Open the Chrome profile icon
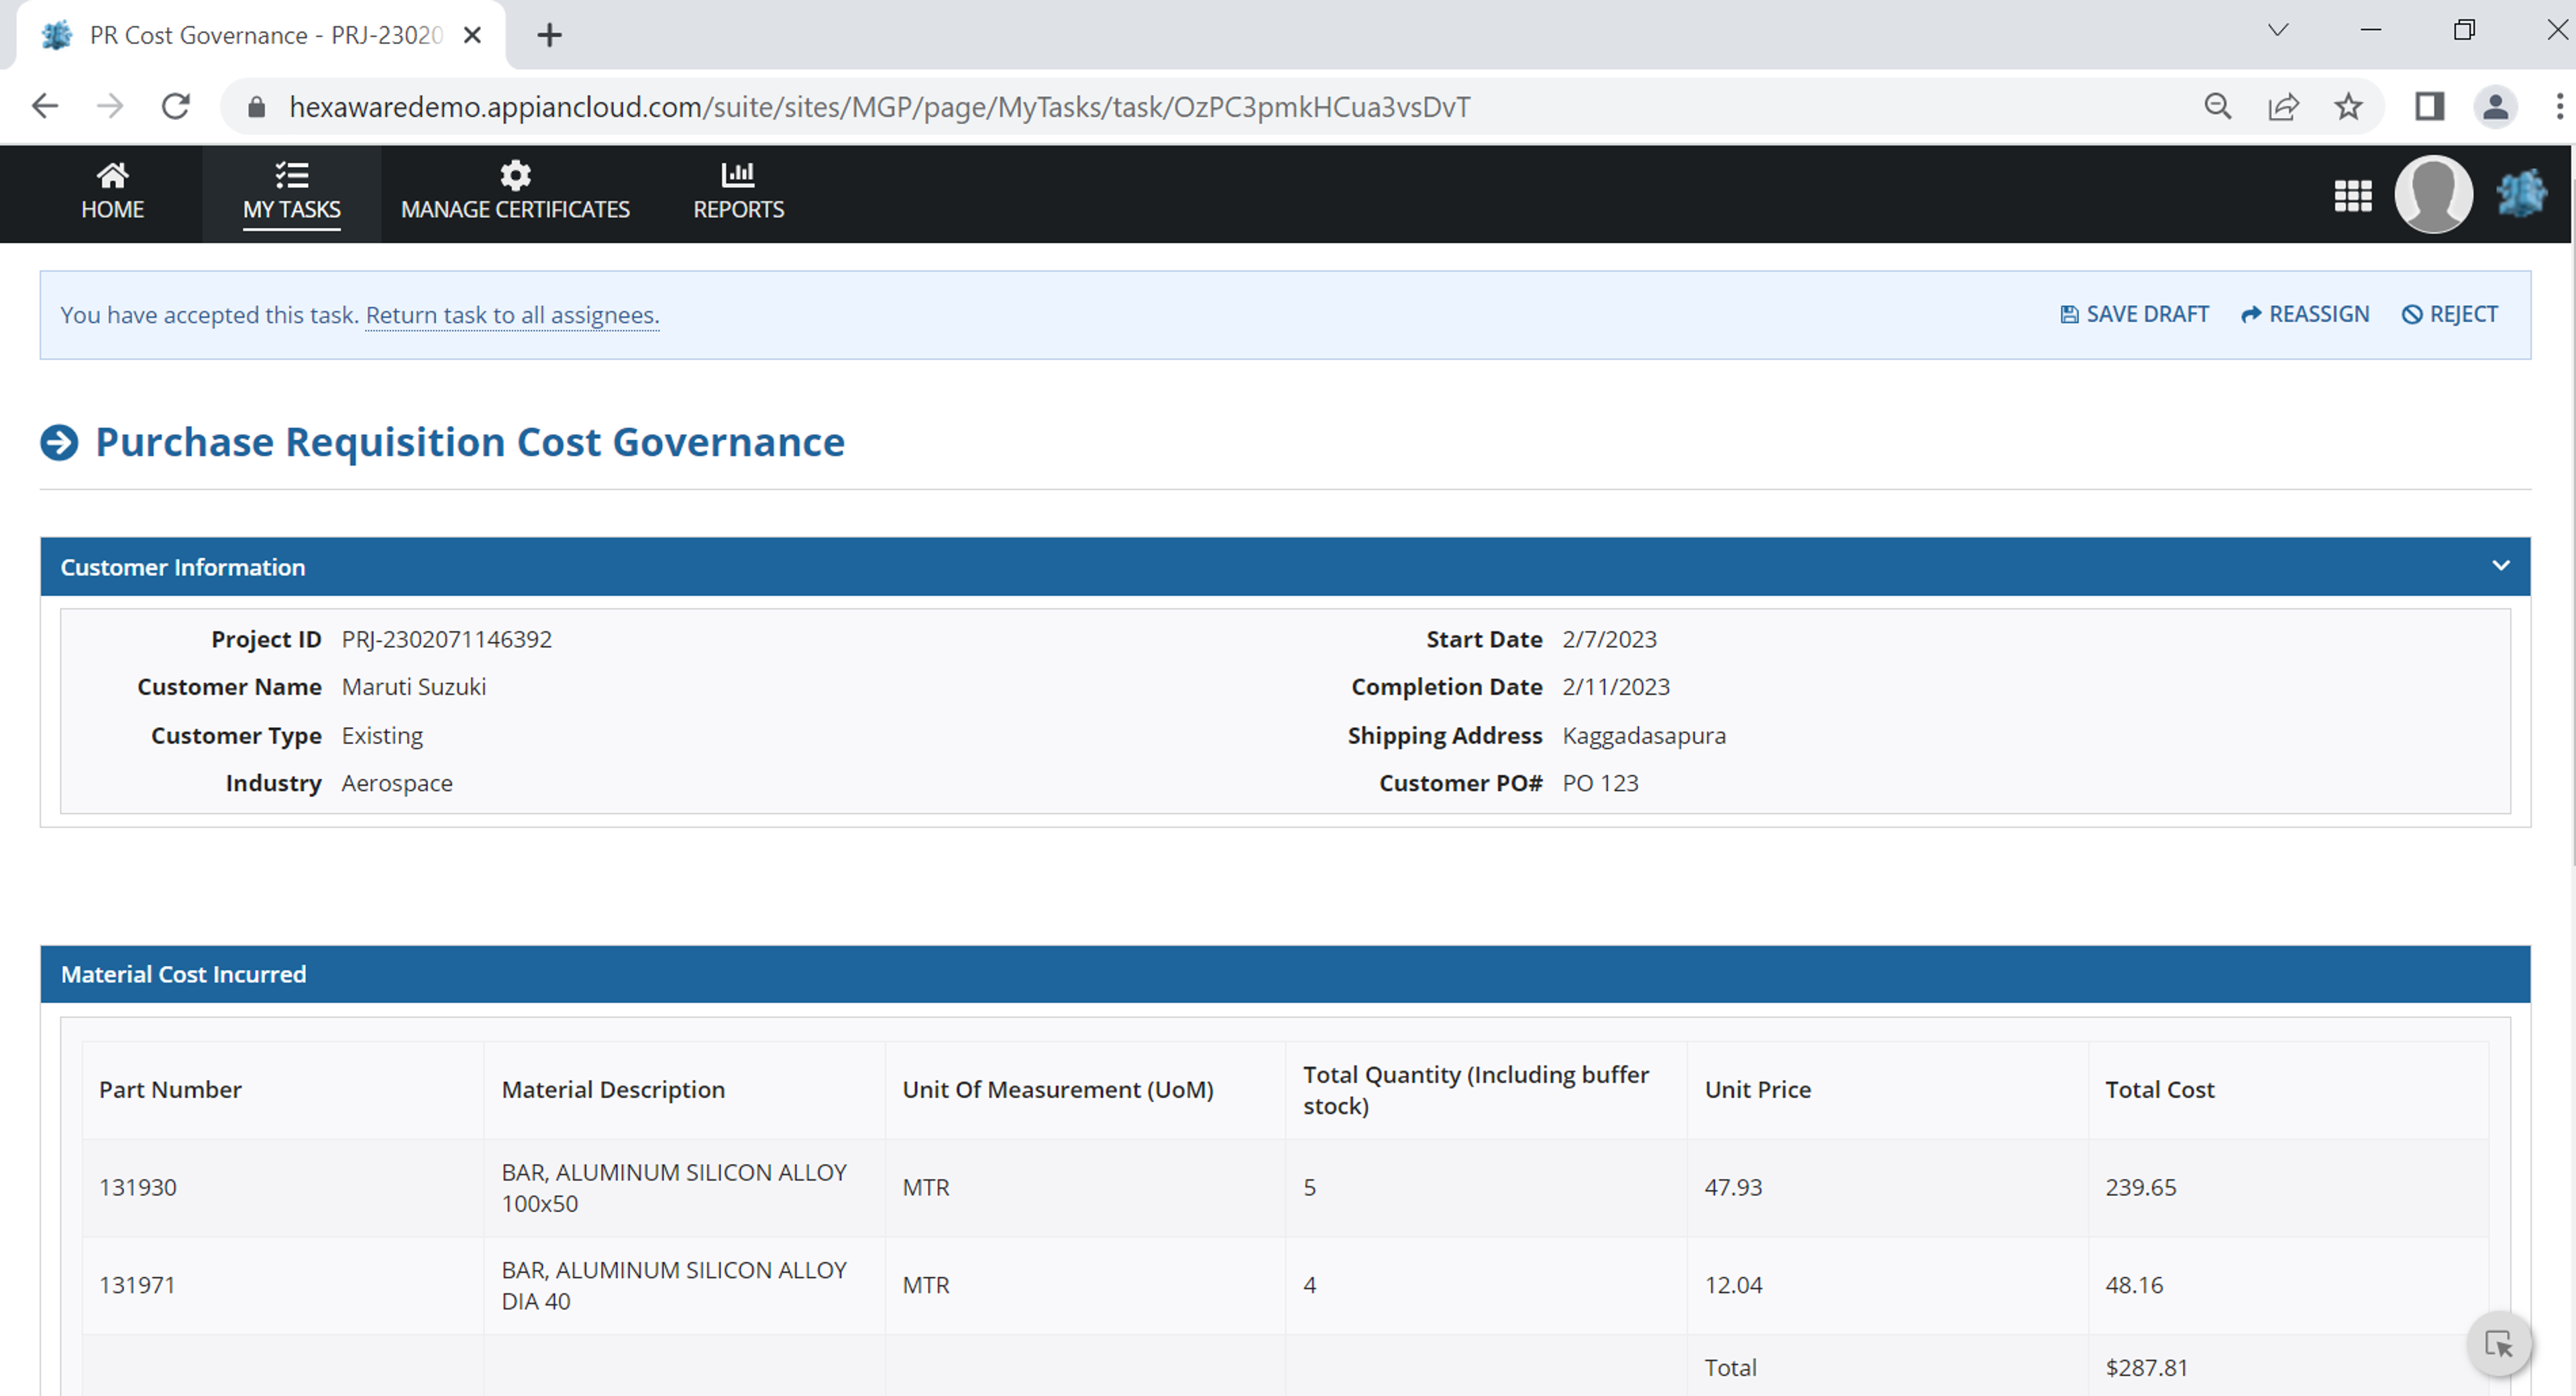 point(2495,106)
